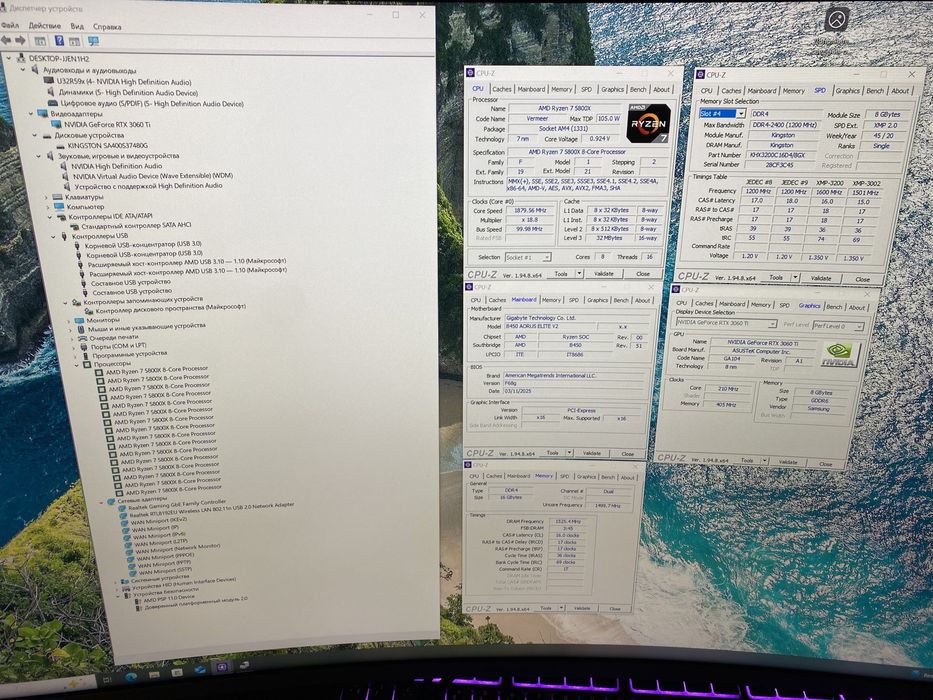This screenshot has width=933, height=700.
Task: Collapse the Аудиовходы и аудиовыходы category
Action: click(x=23, y=70)
